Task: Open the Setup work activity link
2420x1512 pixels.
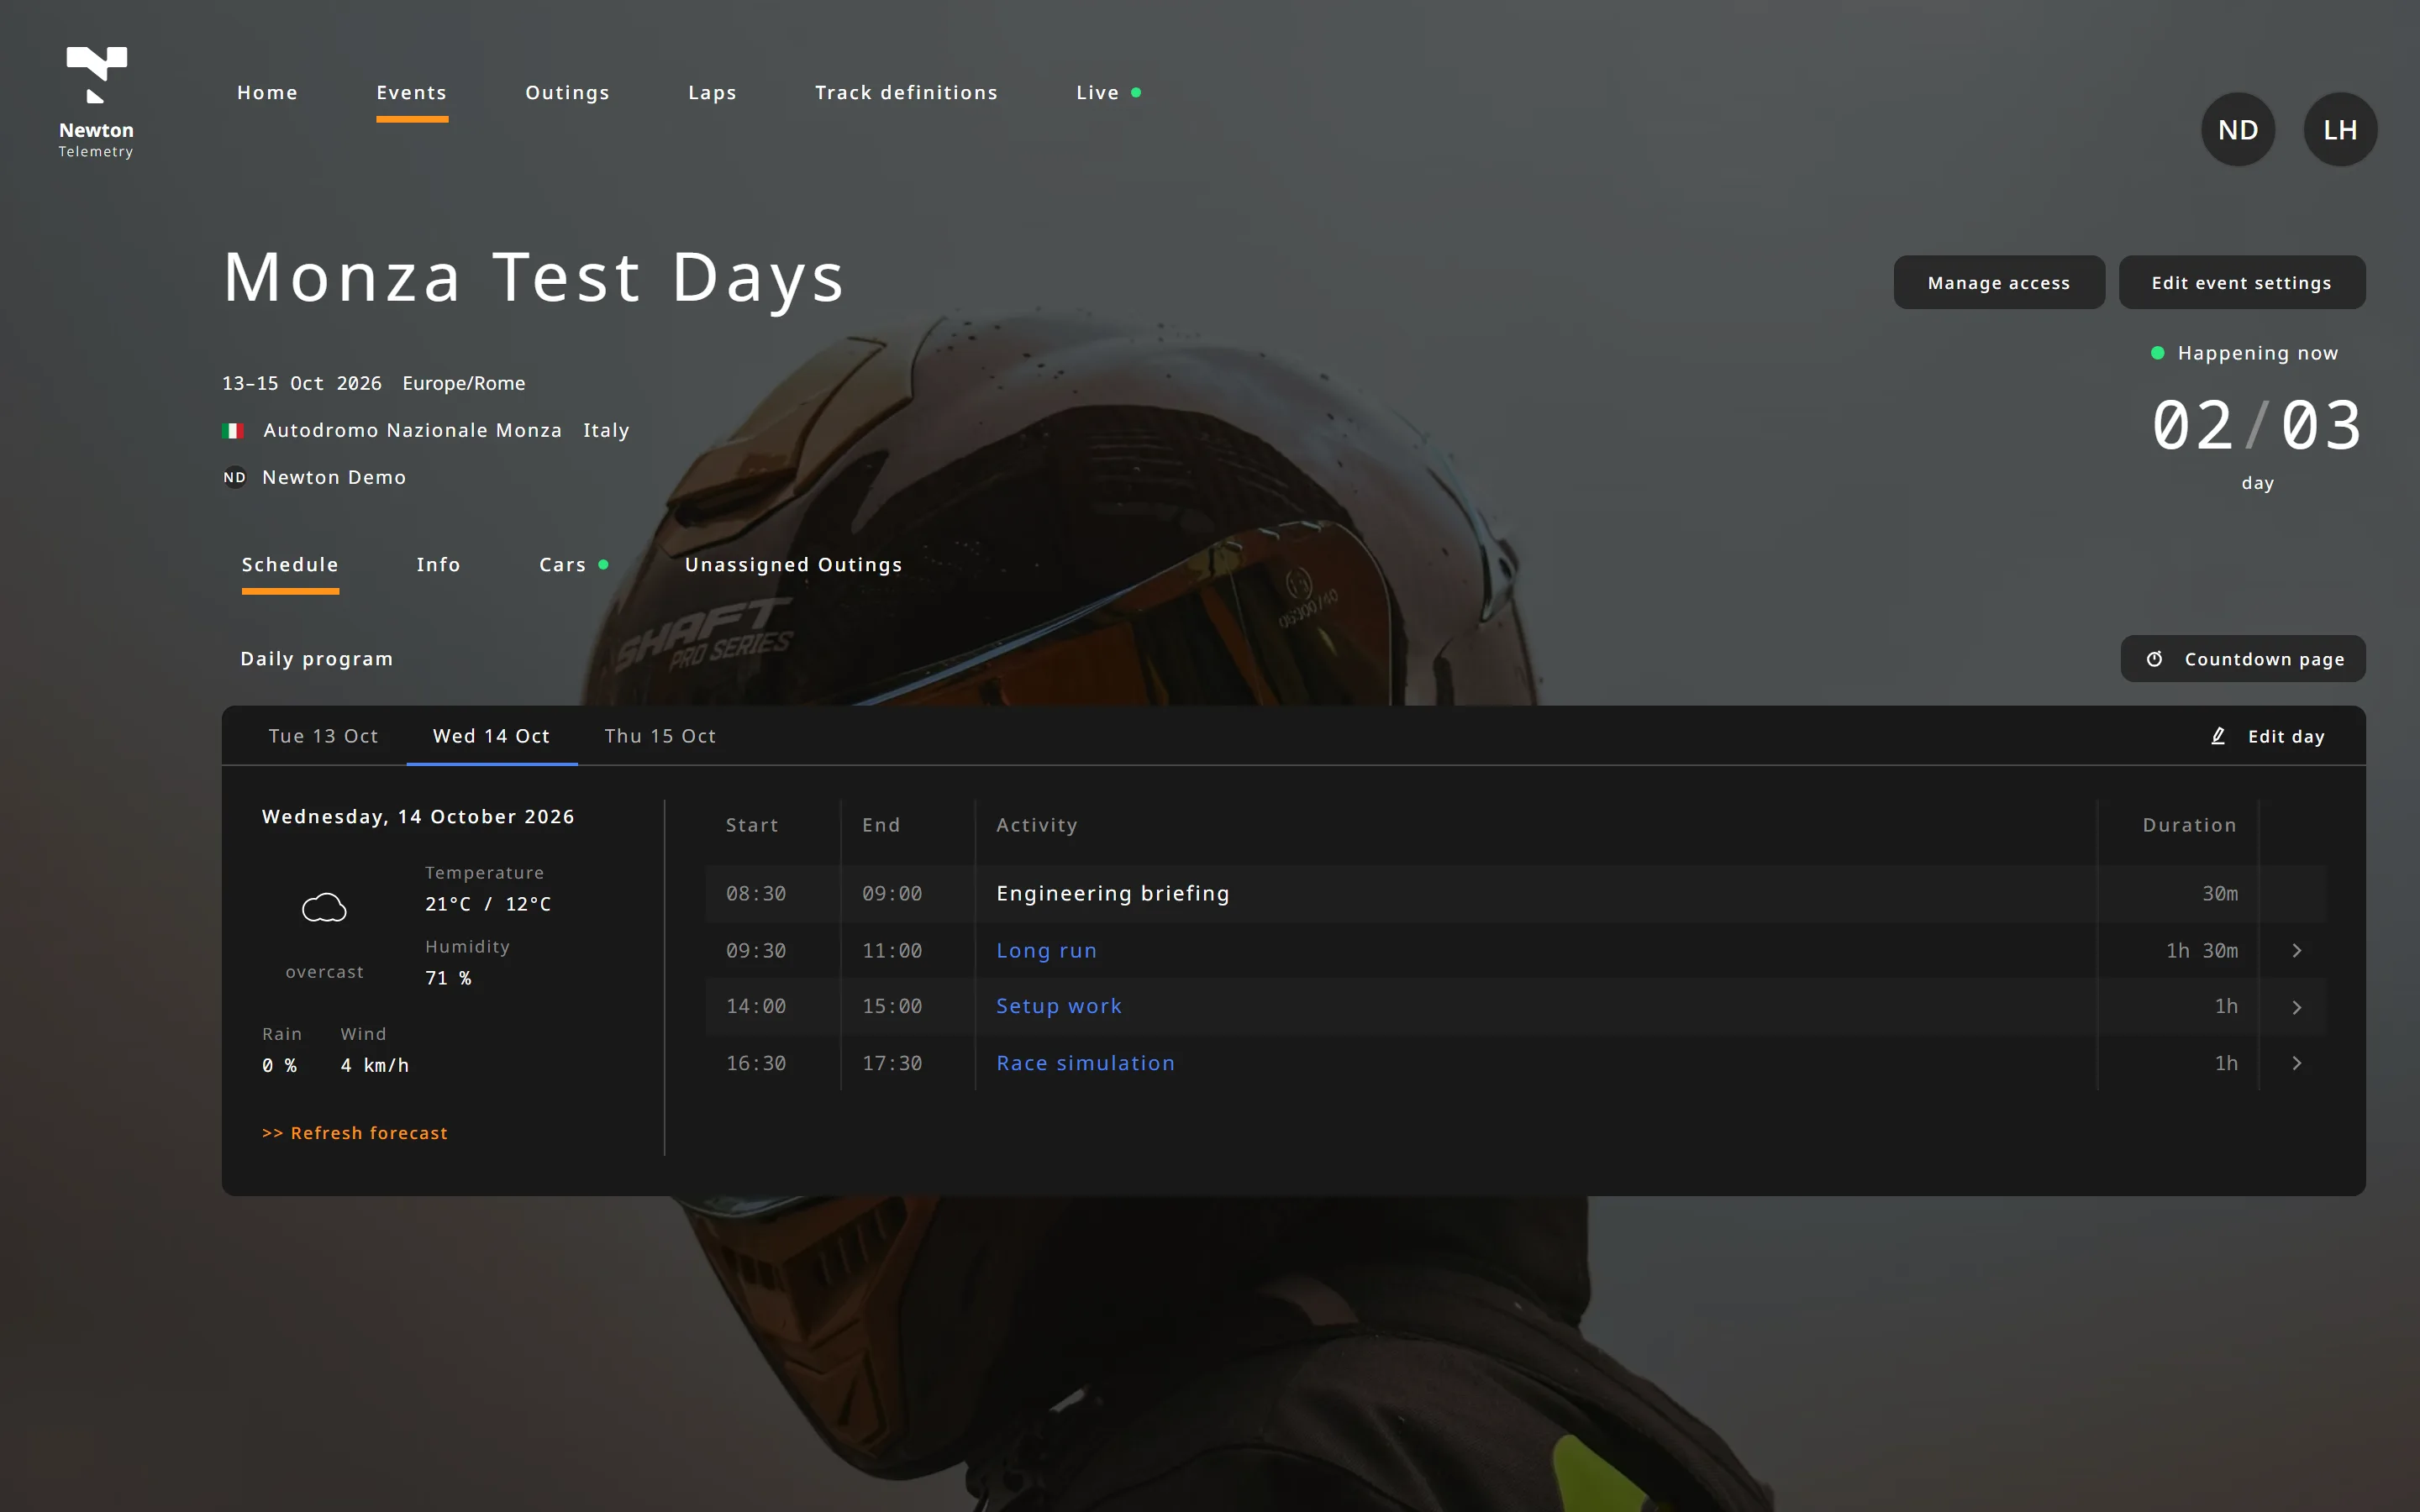Action: point(1059,1007)
